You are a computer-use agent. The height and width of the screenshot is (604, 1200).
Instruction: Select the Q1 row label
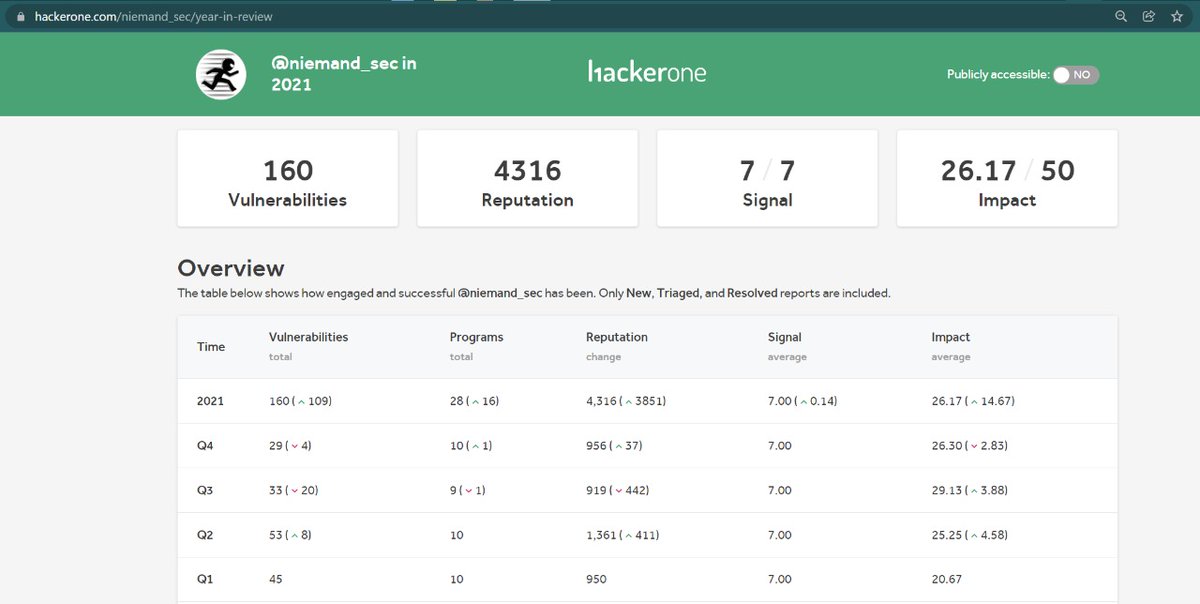coord(204,579)
